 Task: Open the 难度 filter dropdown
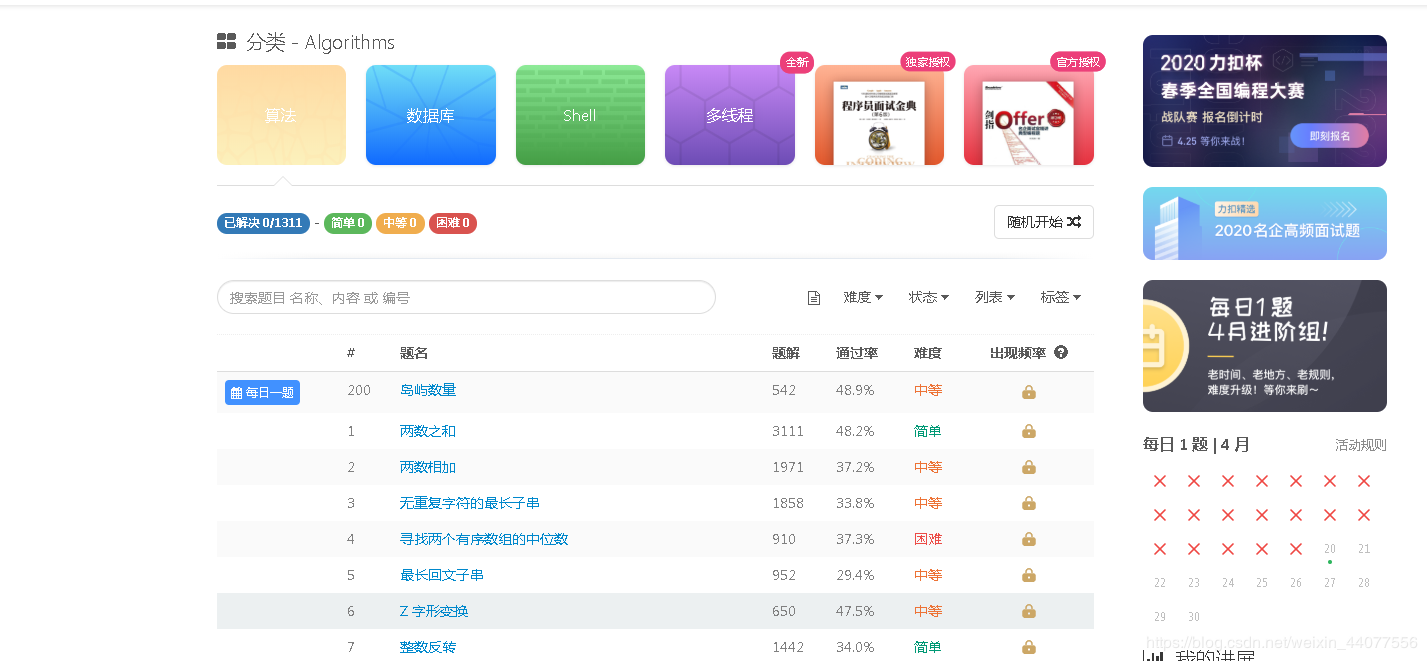pyautogui.click(x=862, y=297)
